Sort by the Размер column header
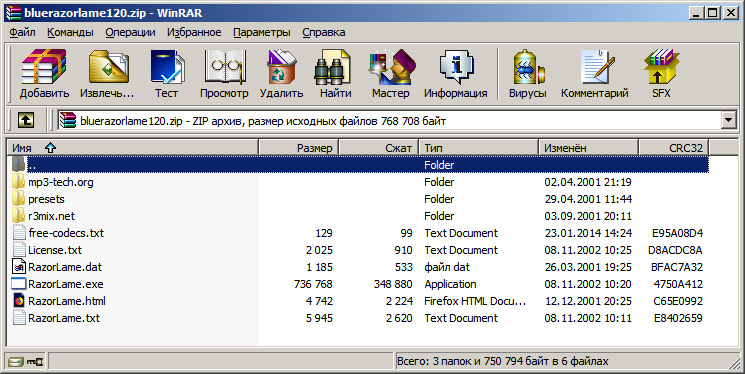The image size is (745, 374). pyautogui.click(x=299, y=148)
